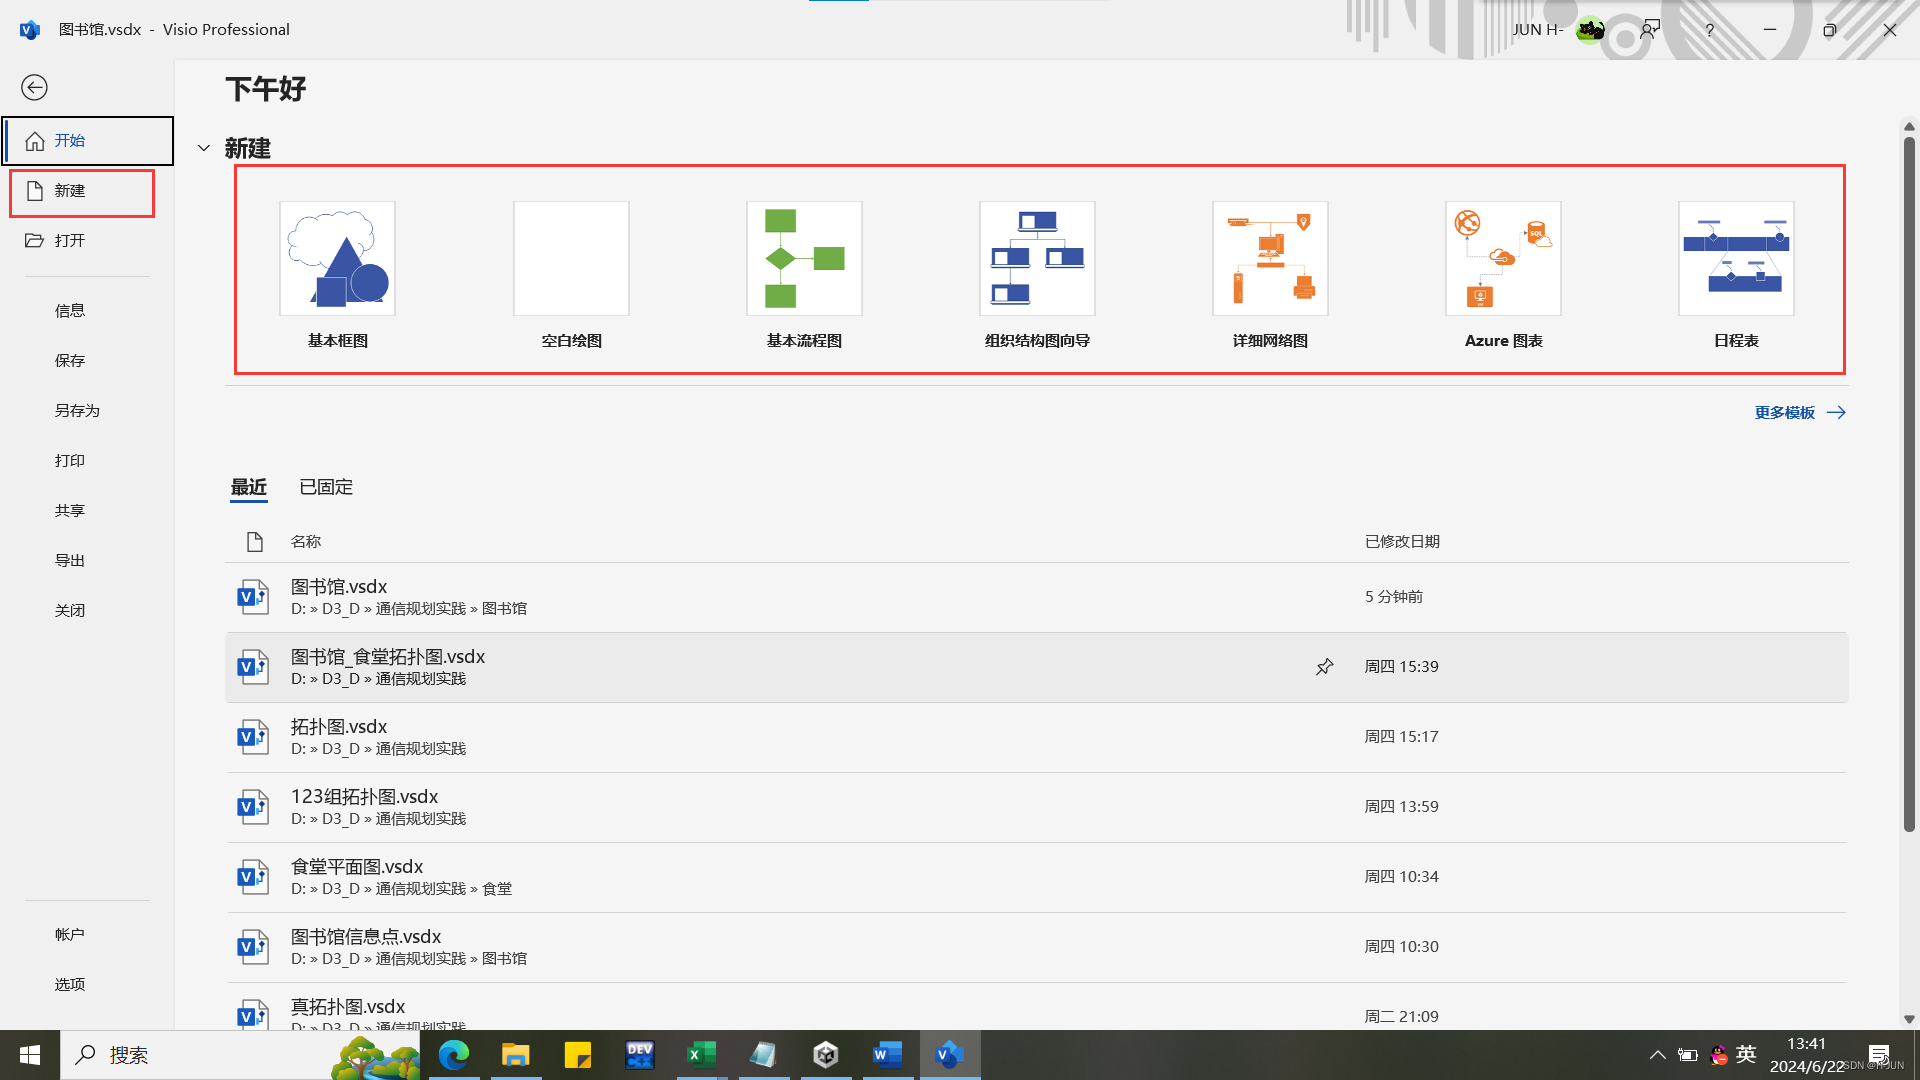Pin 图书馆_食堂拓扑图.vsdx to the list

pos(1324,667)
